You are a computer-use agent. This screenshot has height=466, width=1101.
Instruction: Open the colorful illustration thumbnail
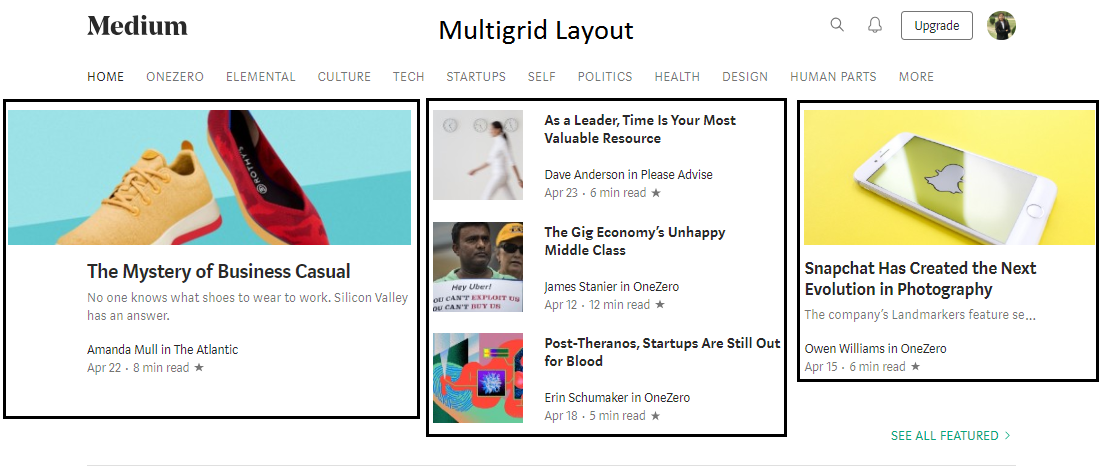point(478,378)
